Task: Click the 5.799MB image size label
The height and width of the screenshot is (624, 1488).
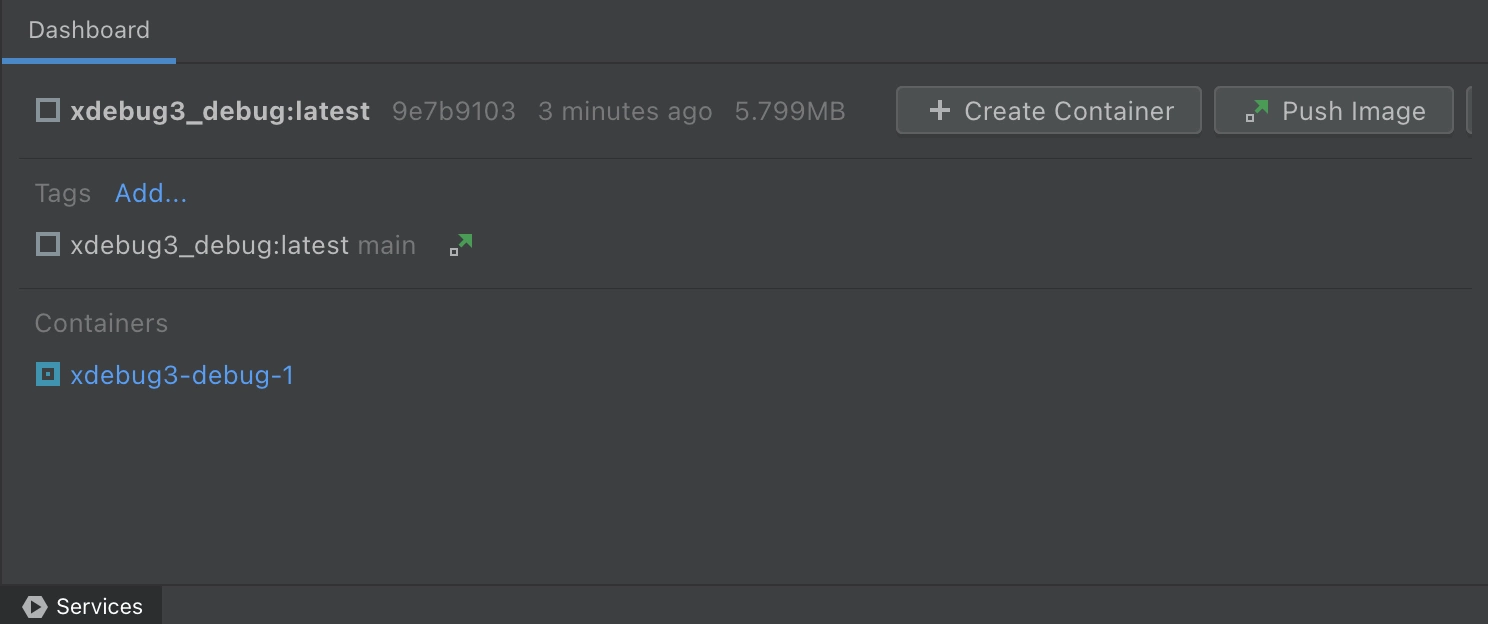Action: pyautogui.click(x=790, y=111)
